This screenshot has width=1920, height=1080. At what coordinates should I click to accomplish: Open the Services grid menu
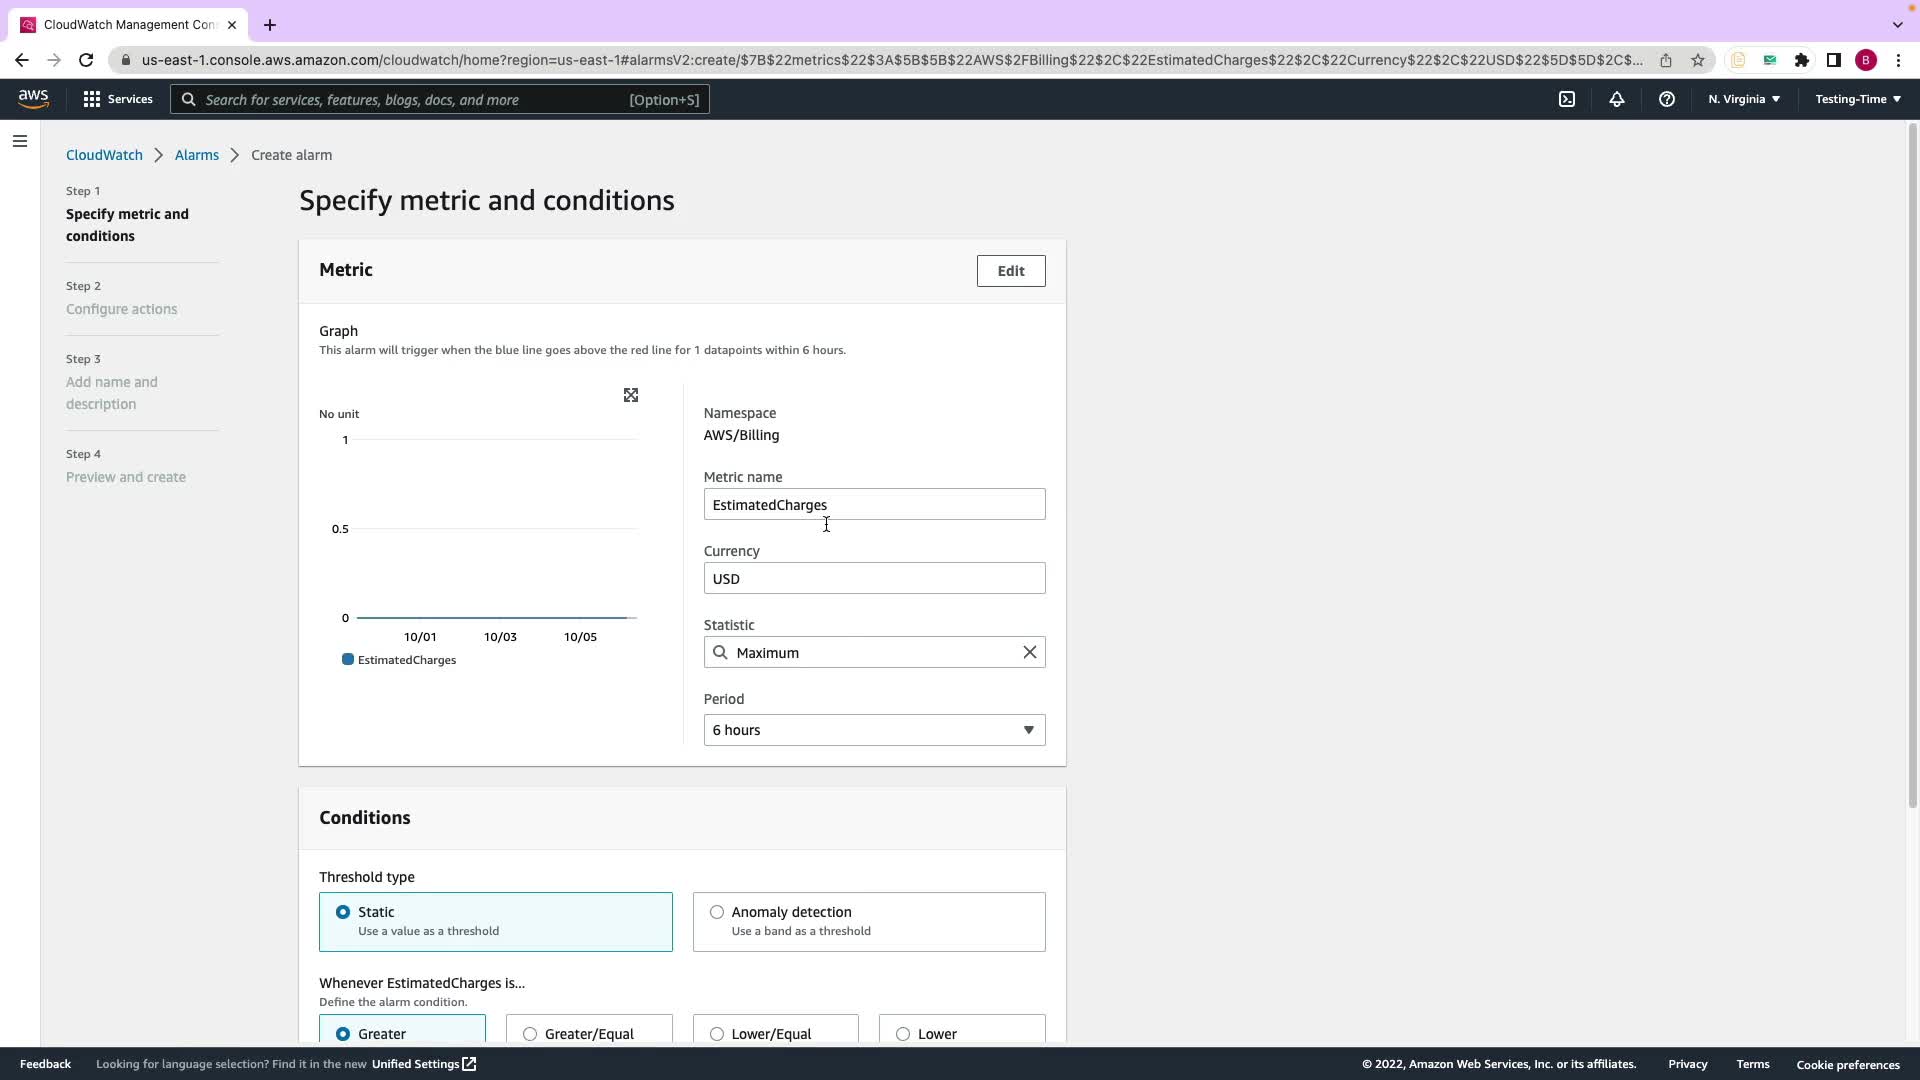pyautogui.click(x=118, y=99)
